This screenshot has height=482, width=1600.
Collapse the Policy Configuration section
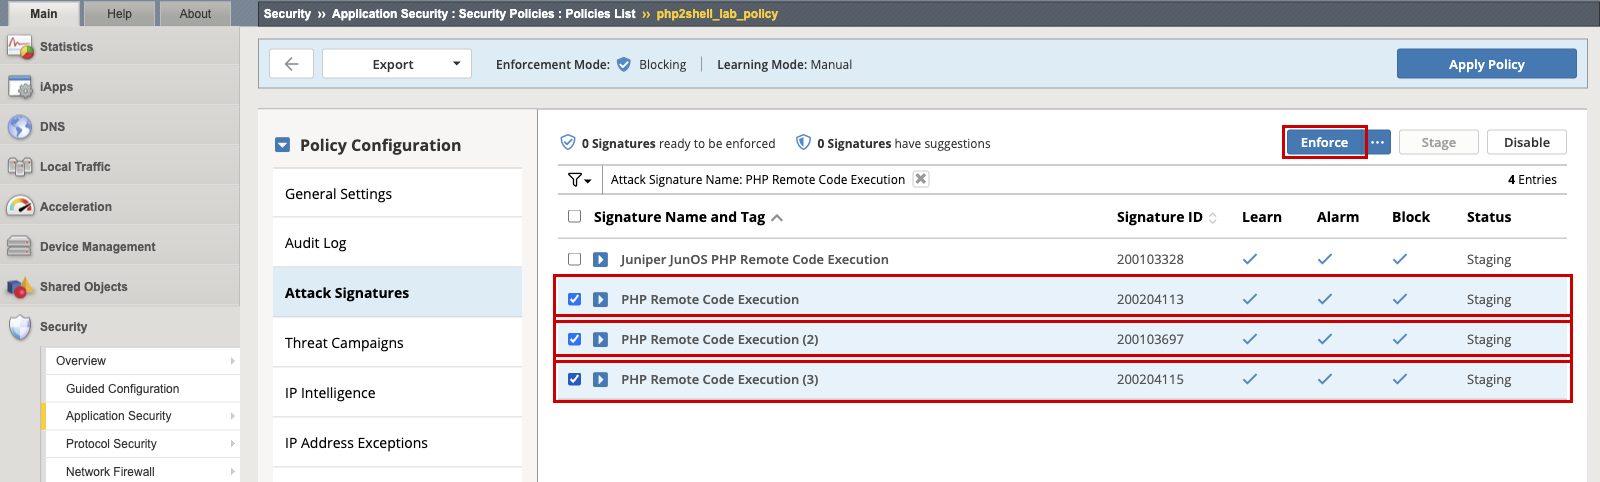tap(282, 145)
